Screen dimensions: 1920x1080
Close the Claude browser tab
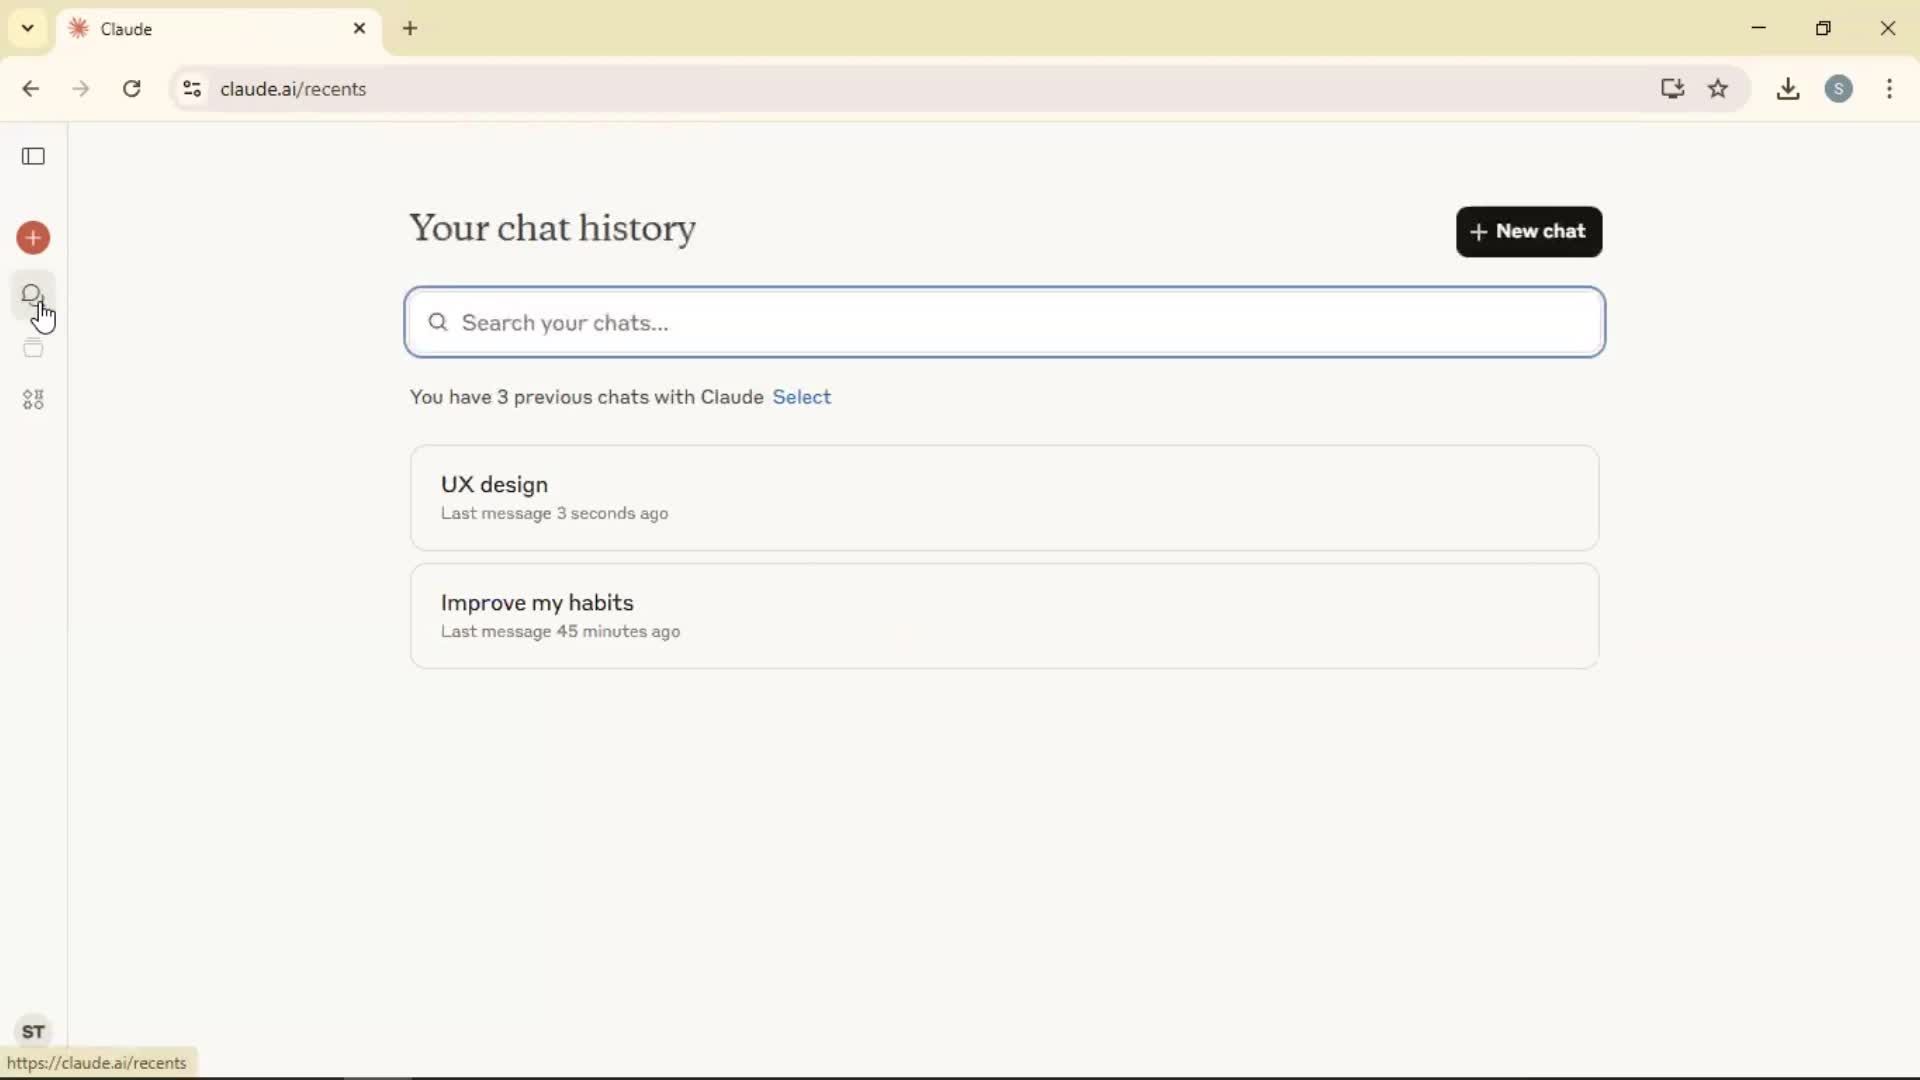[360, 29]
